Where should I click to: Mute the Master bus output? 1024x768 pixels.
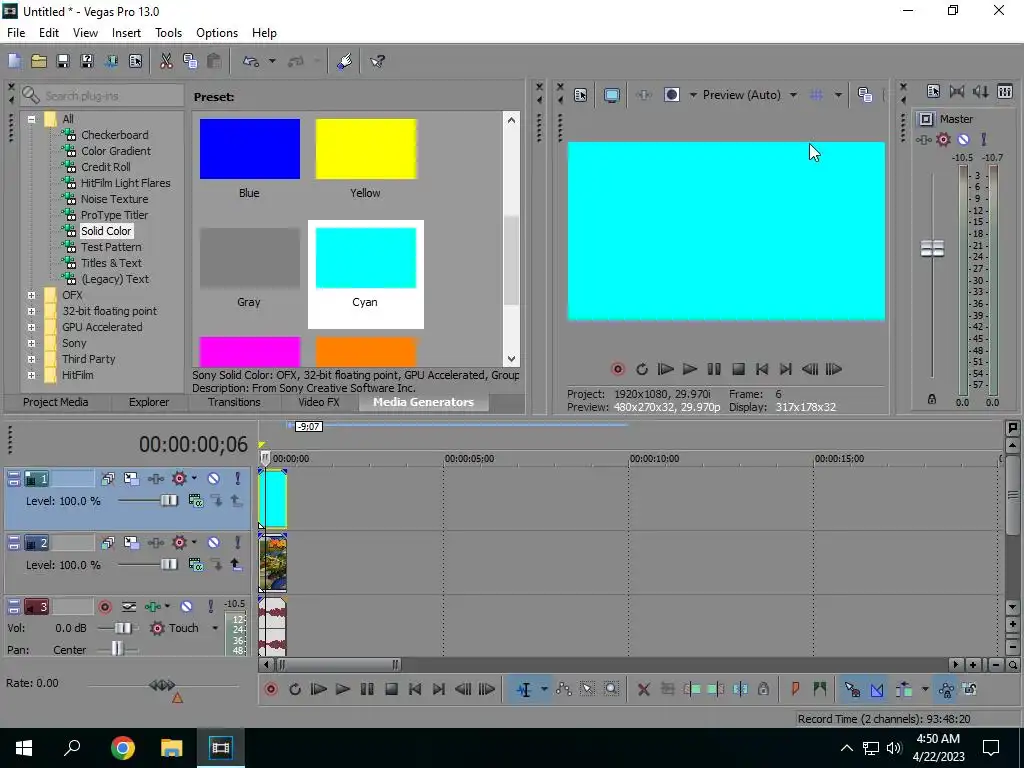pos(963,140)
